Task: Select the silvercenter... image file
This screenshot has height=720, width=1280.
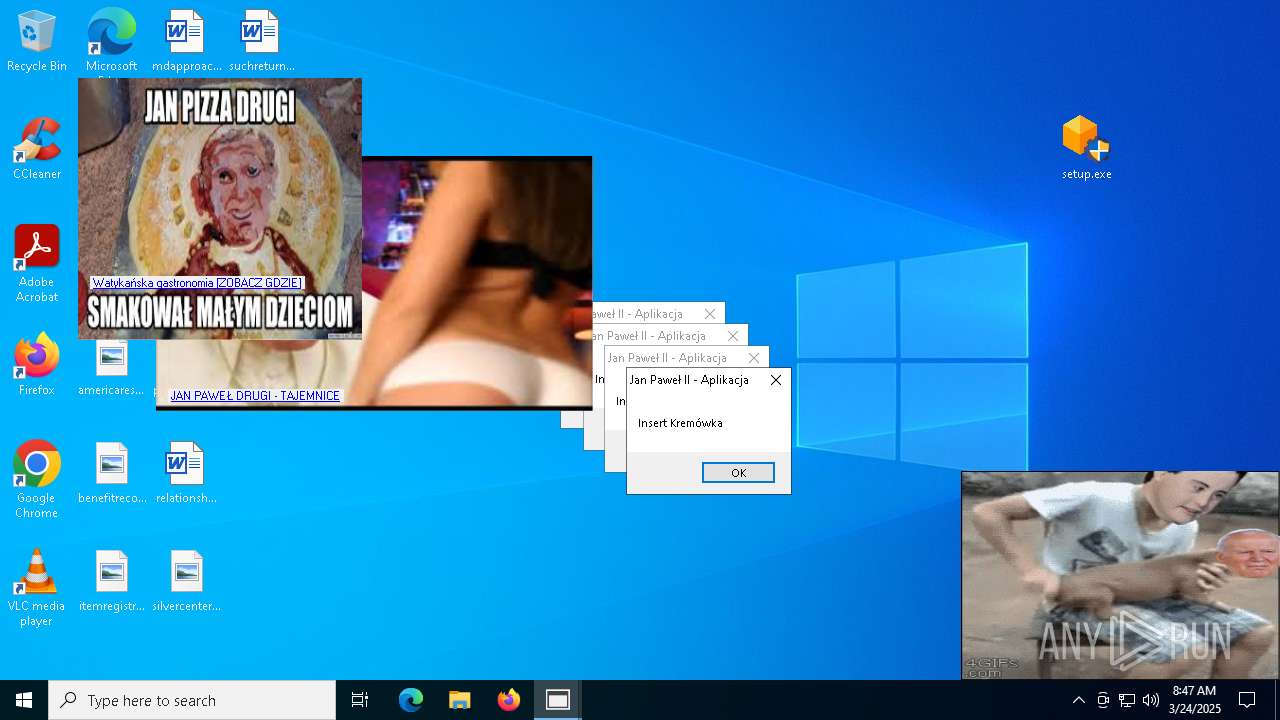Action: (x=186, y=581)
